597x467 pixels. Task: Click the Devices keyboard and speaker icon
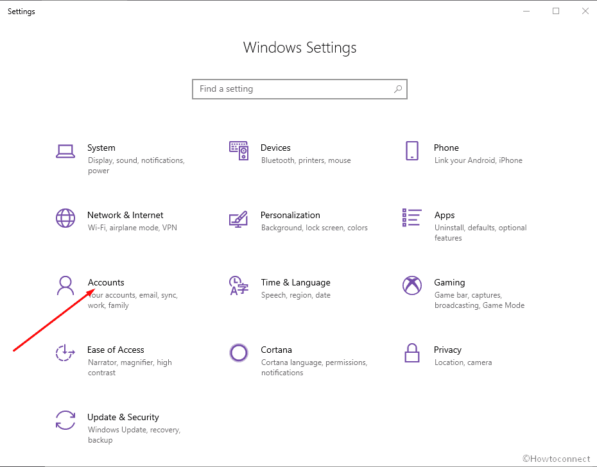point(239,151)
